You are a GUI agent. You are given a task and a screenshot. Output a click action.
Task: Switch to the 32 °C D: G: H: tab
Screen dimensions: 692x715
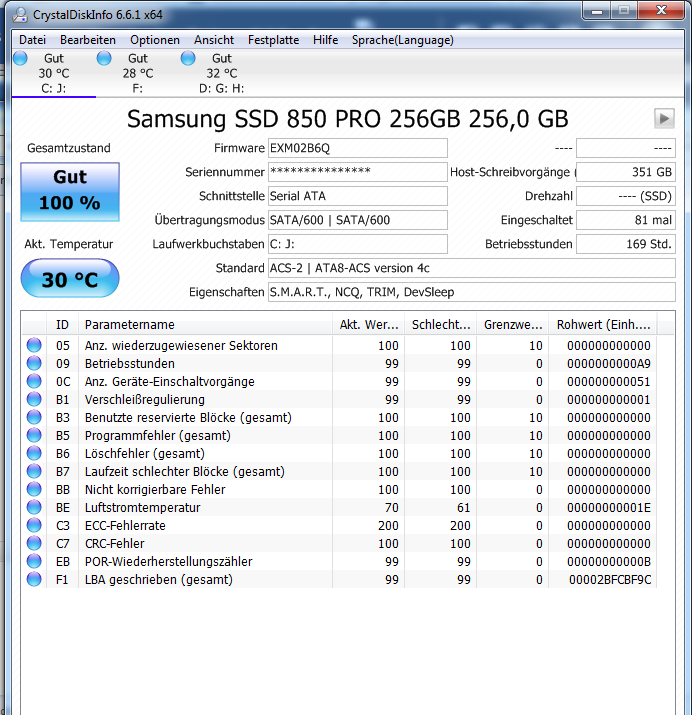(x=222, y=73)
